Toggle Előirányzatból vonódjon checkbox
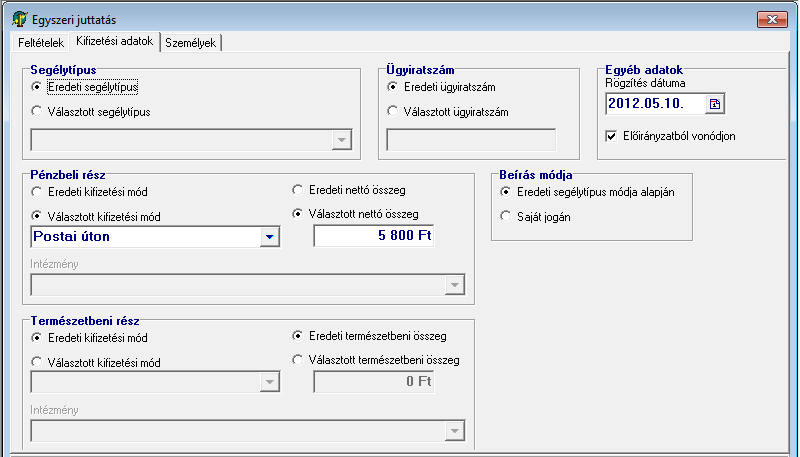Image resolution: width=800 pixels, height=457 pixels. 611,136
